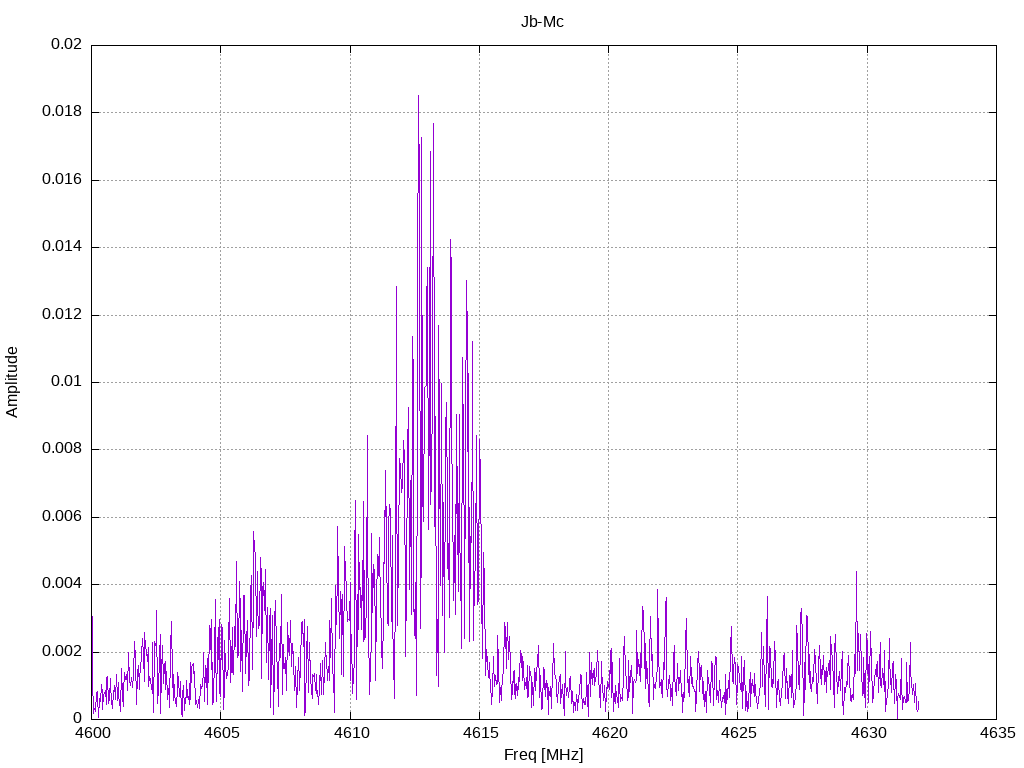Screen dimensions: 1024x768
Task: Click the x-axis tick 4635
Action: (997, 733)
